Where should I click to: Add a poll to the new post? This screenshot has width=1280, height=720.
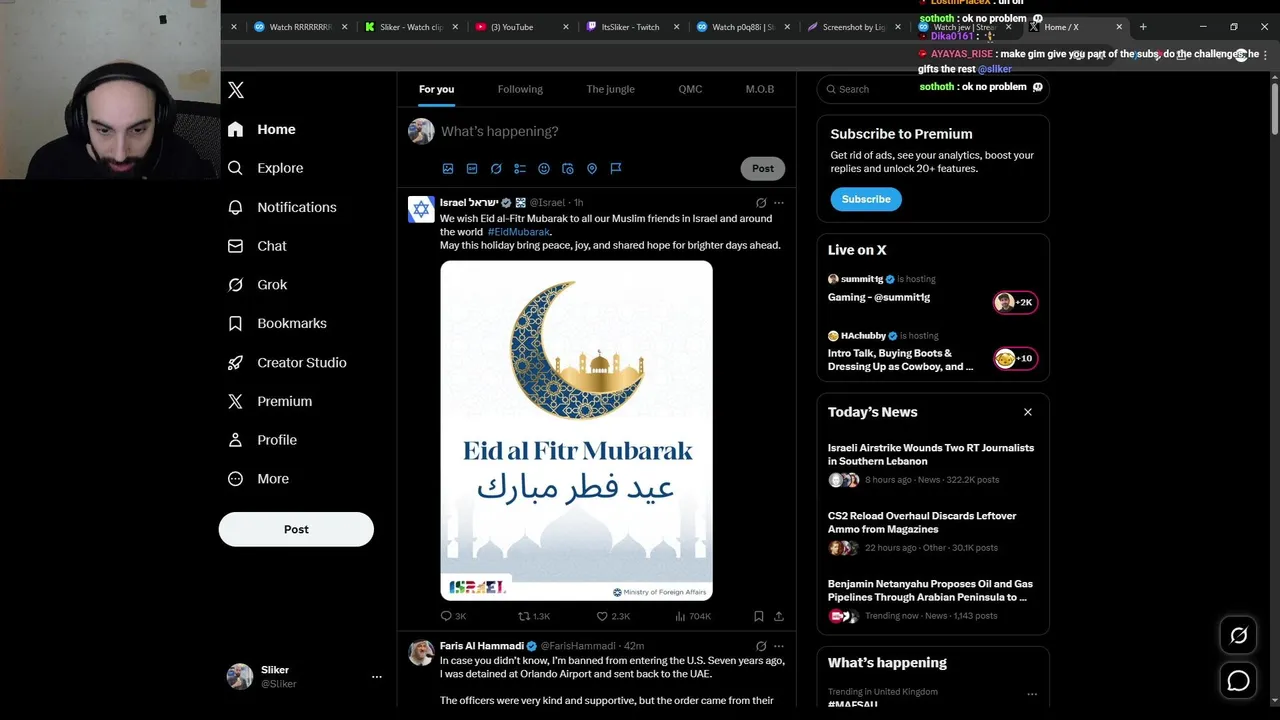point(520,169)
